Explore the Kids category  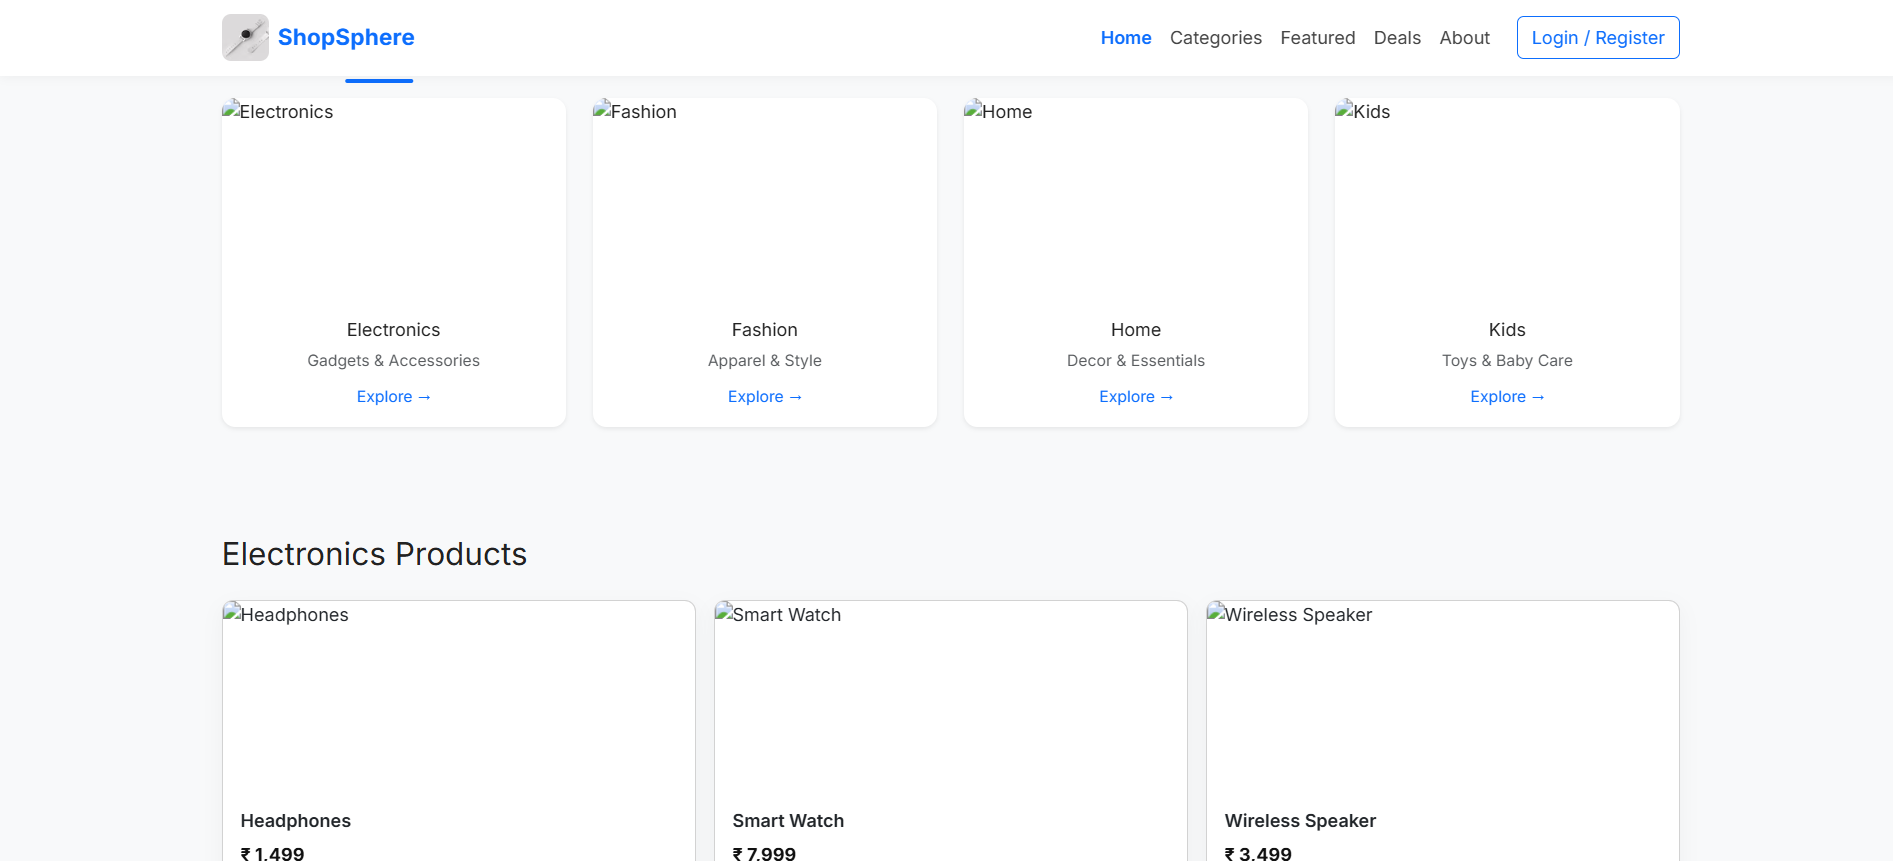point(1506,397)
